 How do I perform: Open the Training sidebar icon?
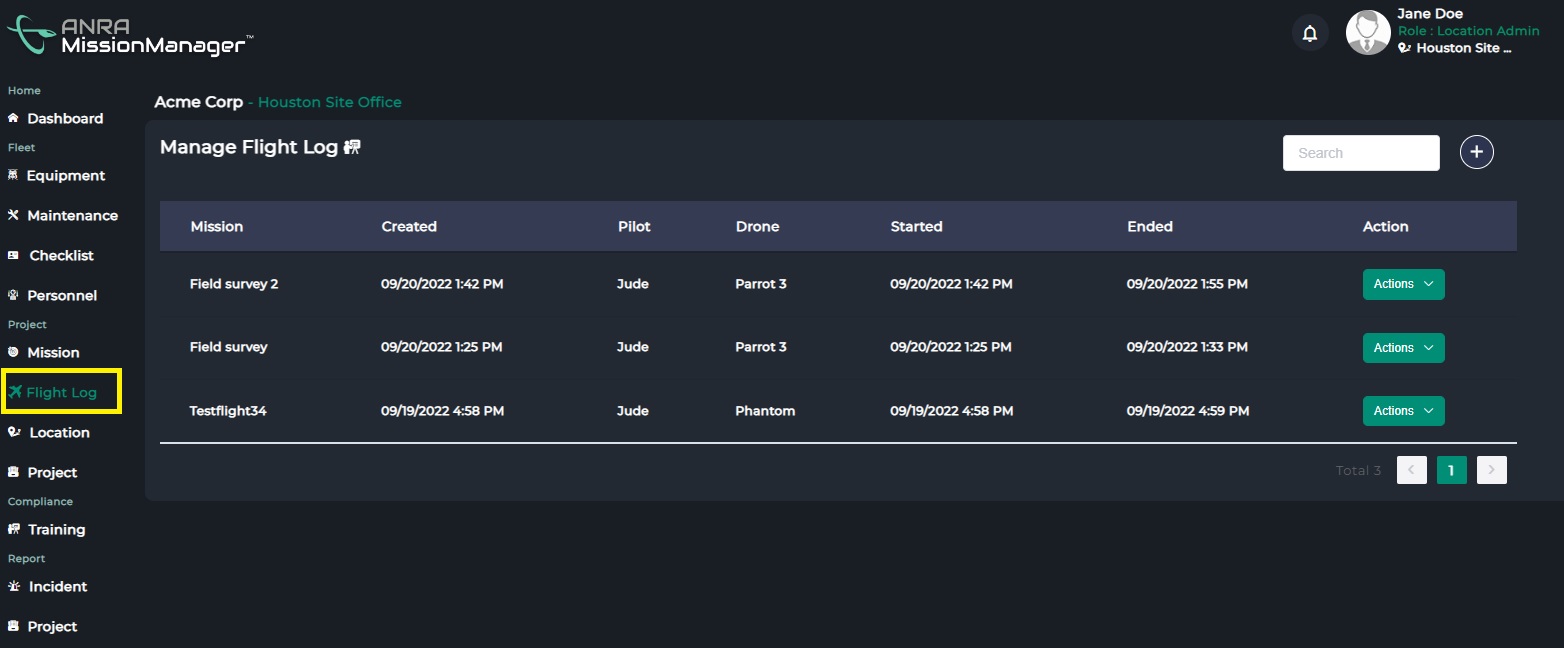14,529
